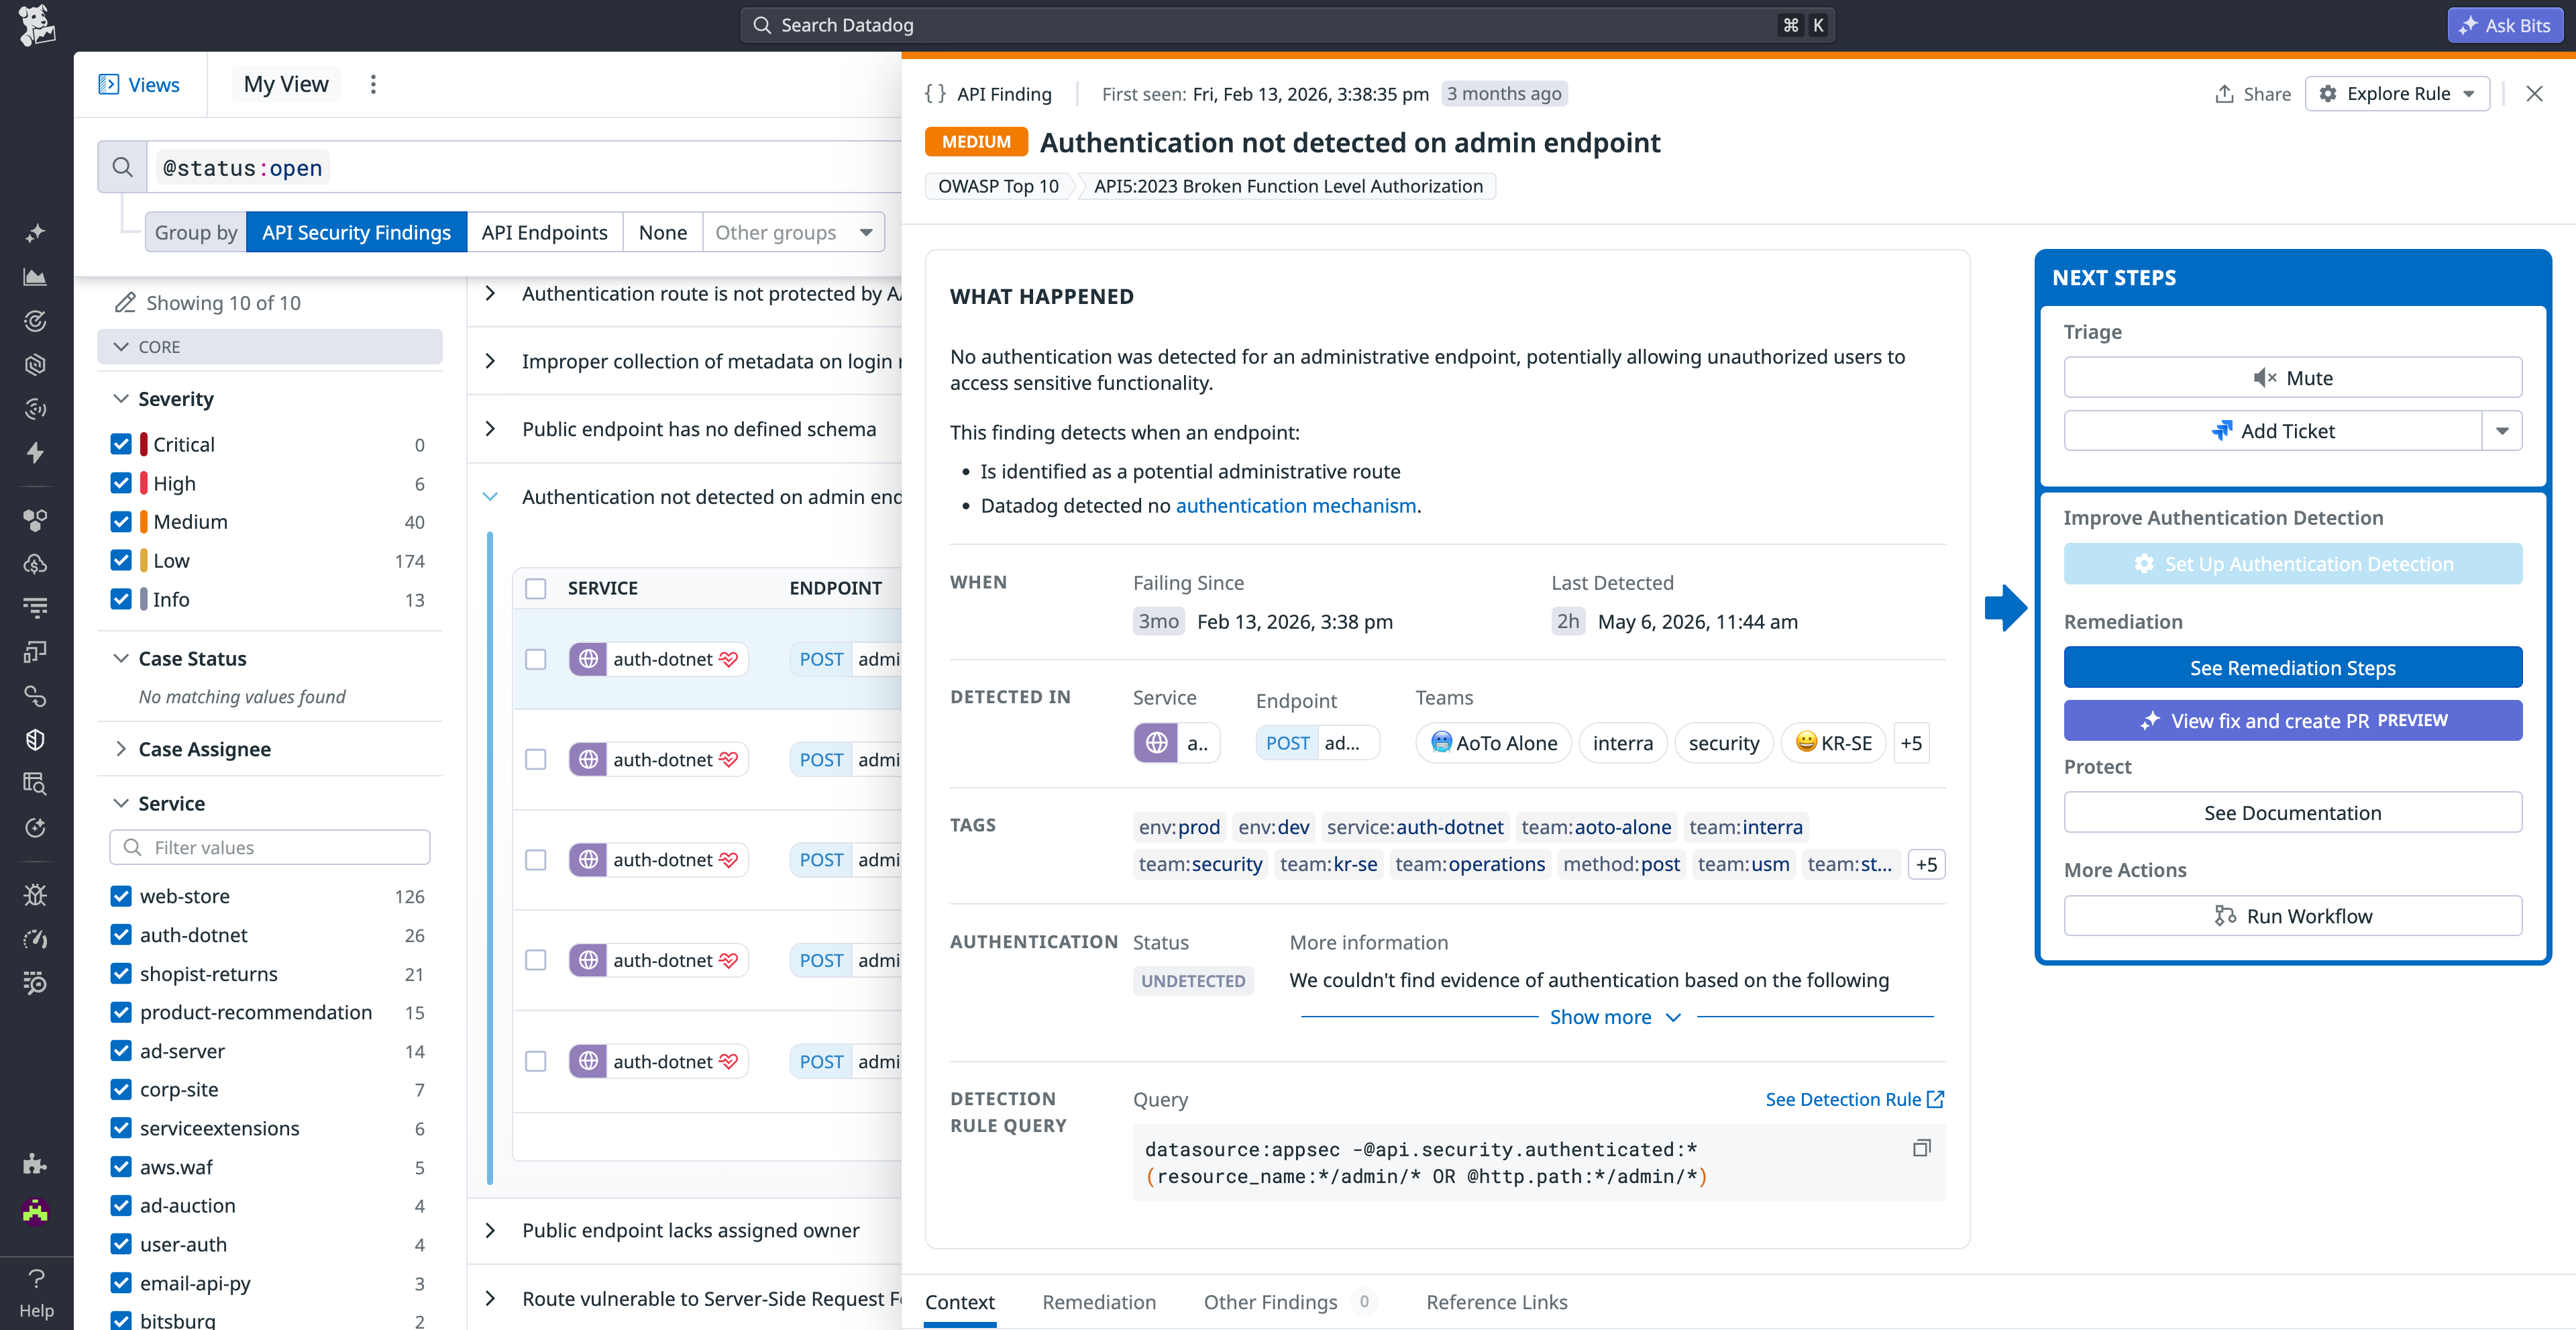The image size is (2576, 1330).
Task: Expand the Case Assignee facet
Action: [121, 749]
